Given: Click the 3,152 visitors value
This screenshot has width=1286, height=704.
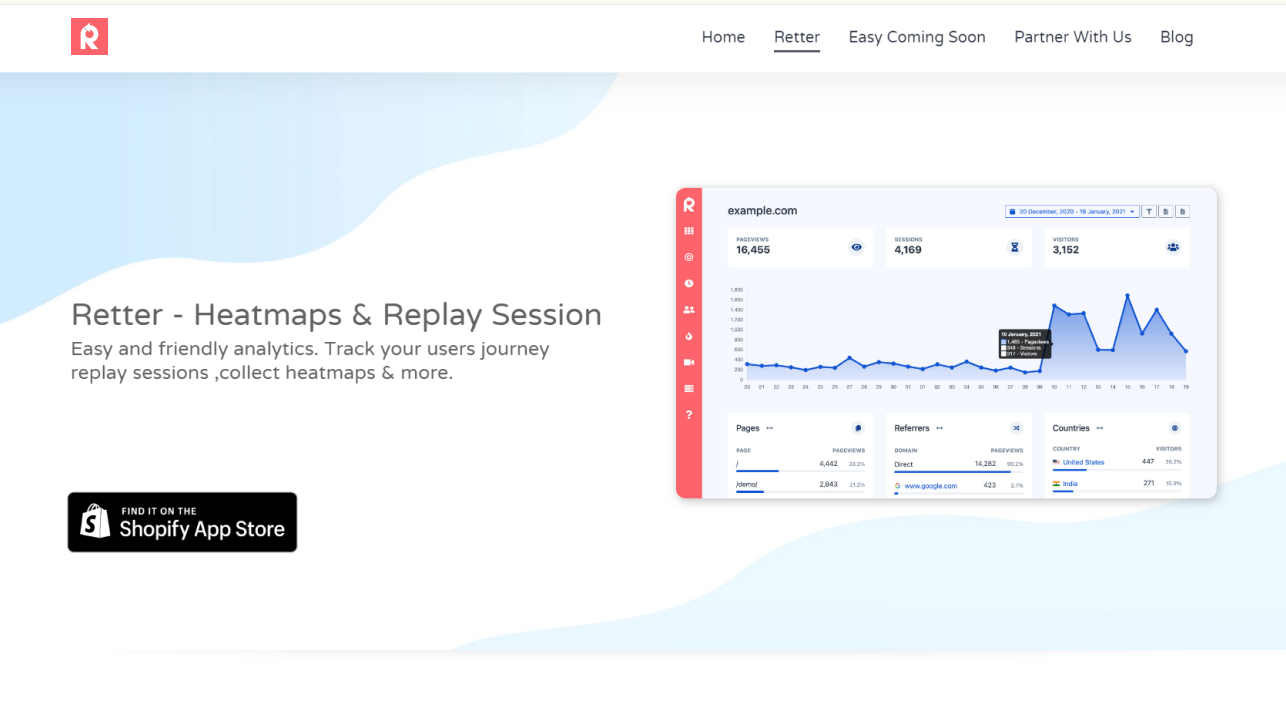Looking at the screenshot, I should pyautogui.click(x=1066, y=250).
